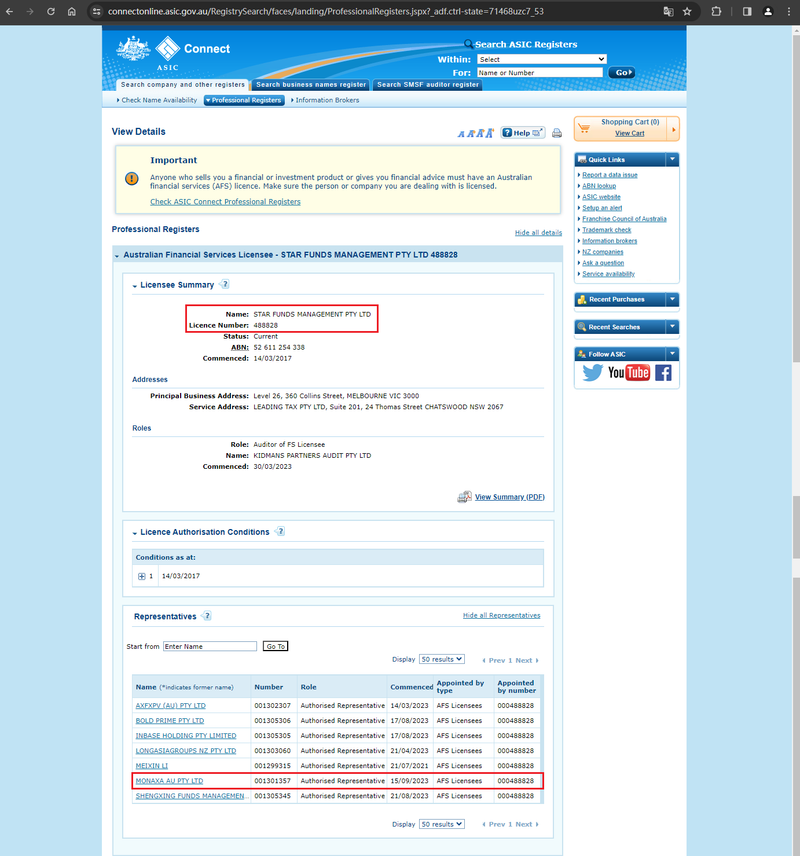Viewport: 800px width, 856px height.
Task: Open AXFXPV (AU) PTY LTD representative
Action: click(170, 705)
